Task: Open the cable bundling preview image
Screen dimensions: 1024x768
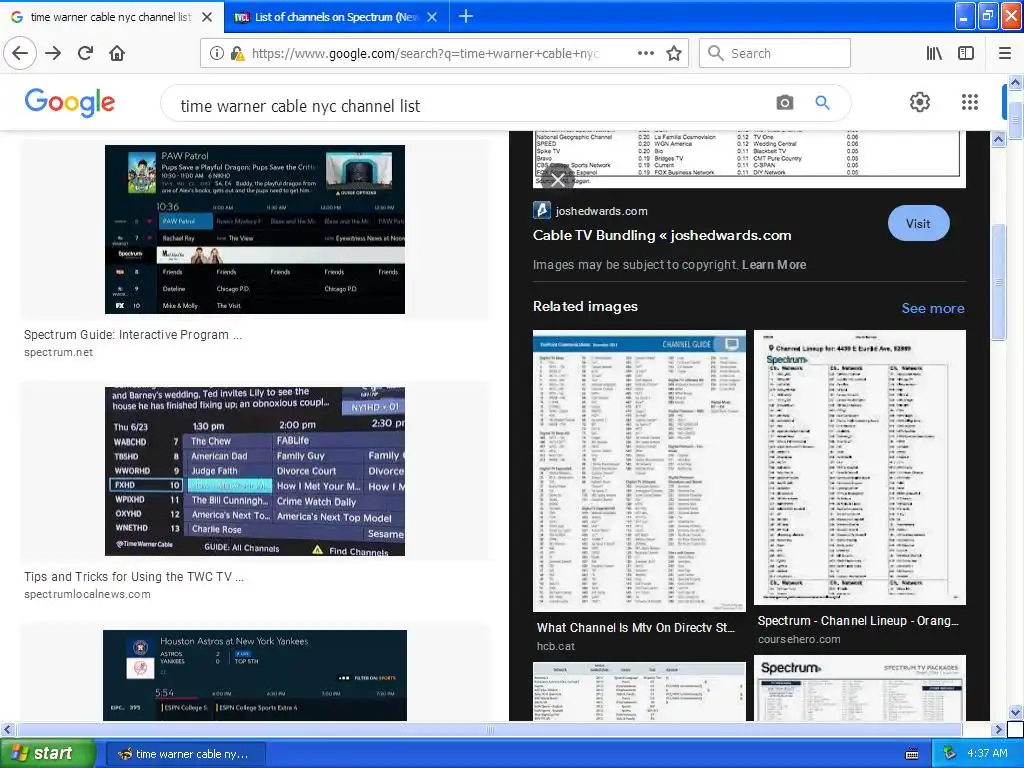Action: coord(749,159)
